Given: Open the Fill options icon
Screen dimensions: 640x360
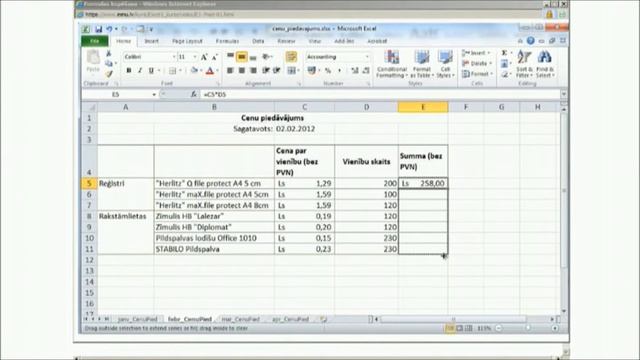Looking at the screenshot, I should tap(504, 64).
